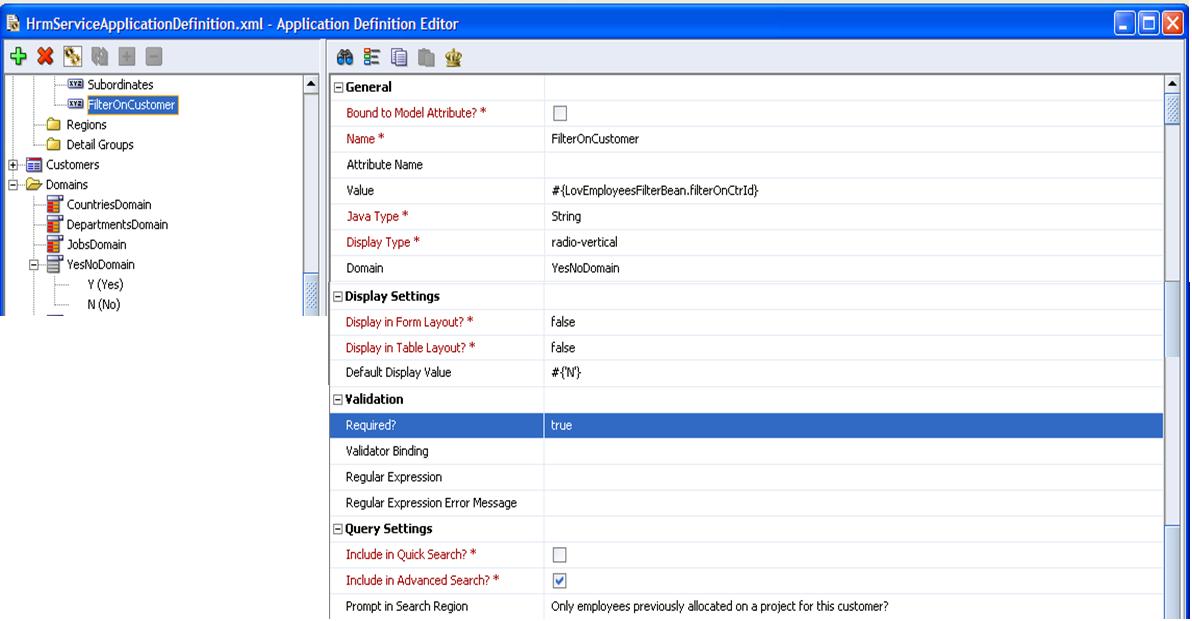Click the red X delete icon
Viewport: 1192px width, 621px height.
(x=43, y=59)
